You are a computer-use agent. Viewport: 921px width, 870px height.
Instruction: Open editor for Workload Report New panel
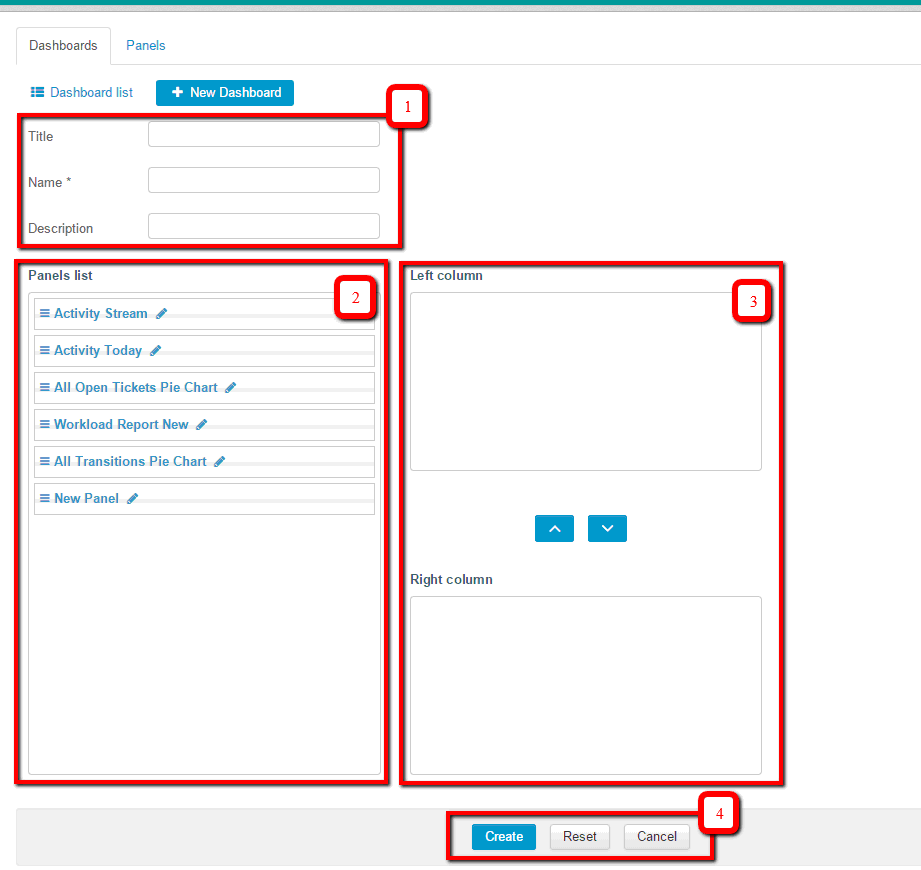pos(202,425)
